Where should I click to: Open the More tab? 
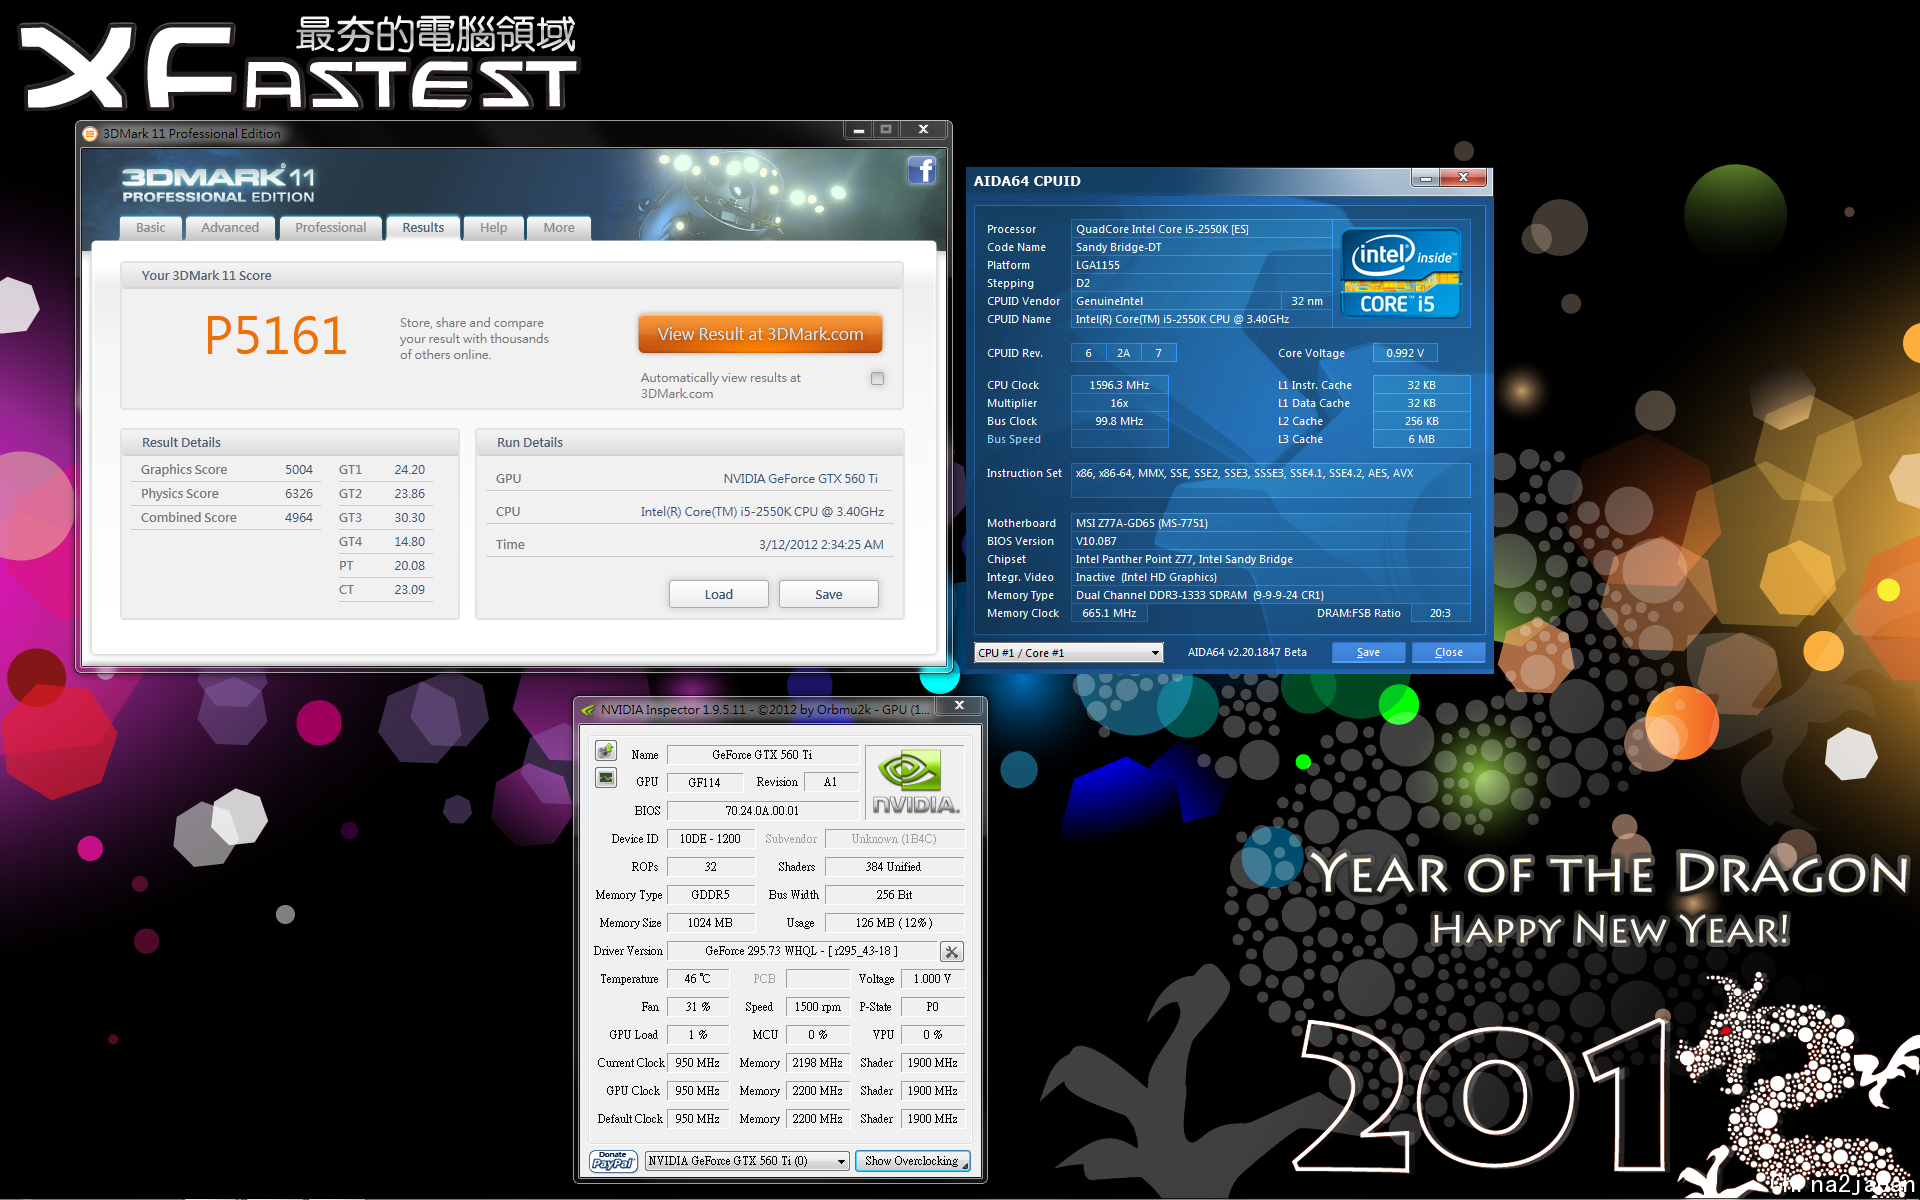(x=559, y=228)
